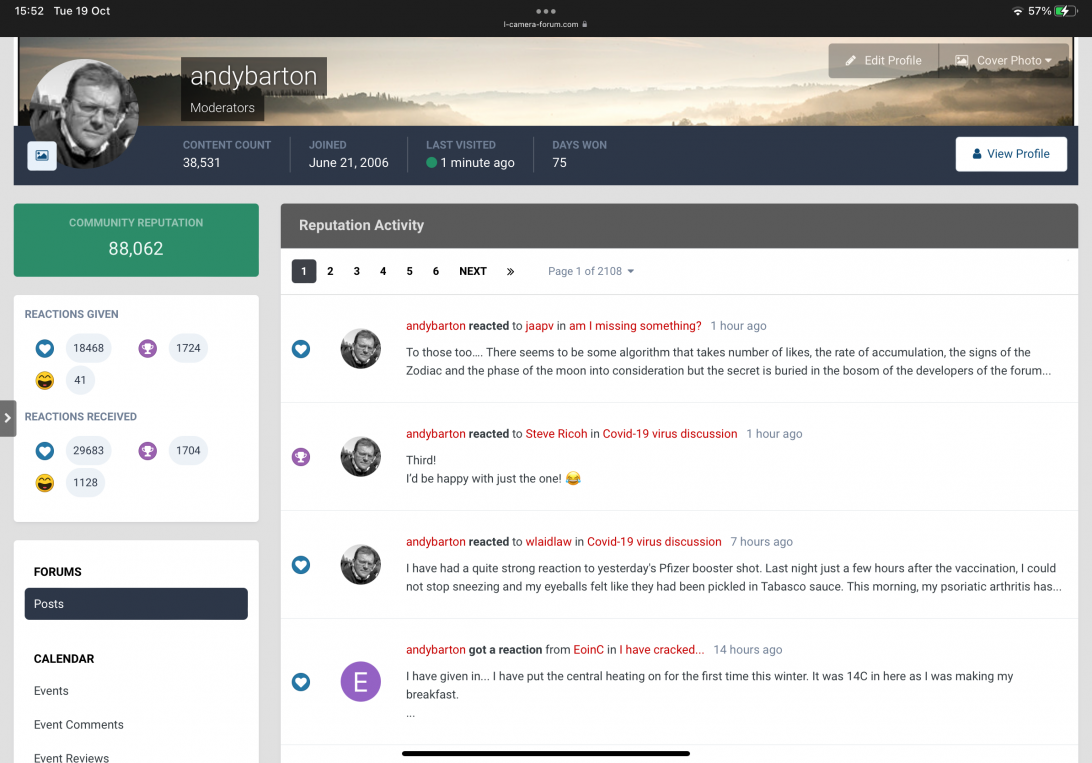Click the trophy icon under Reactions Given
The width and height of the screenshot is (1092, 763).
(148, 349)
